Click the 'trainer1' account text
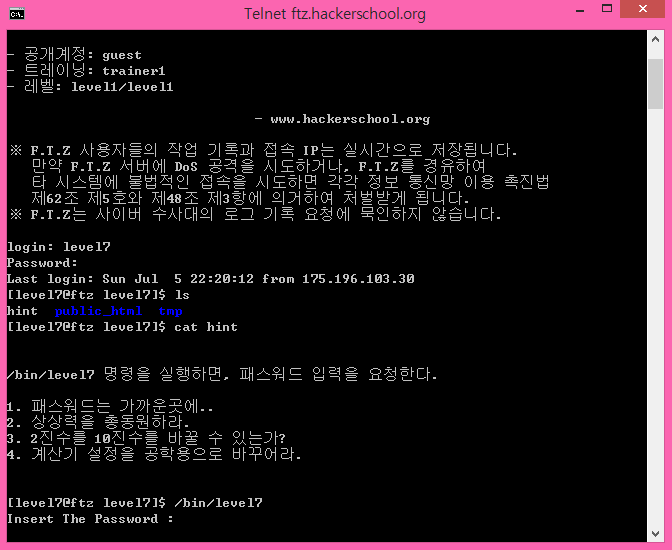This screenshot has width=672, height=550. (134, 71)
